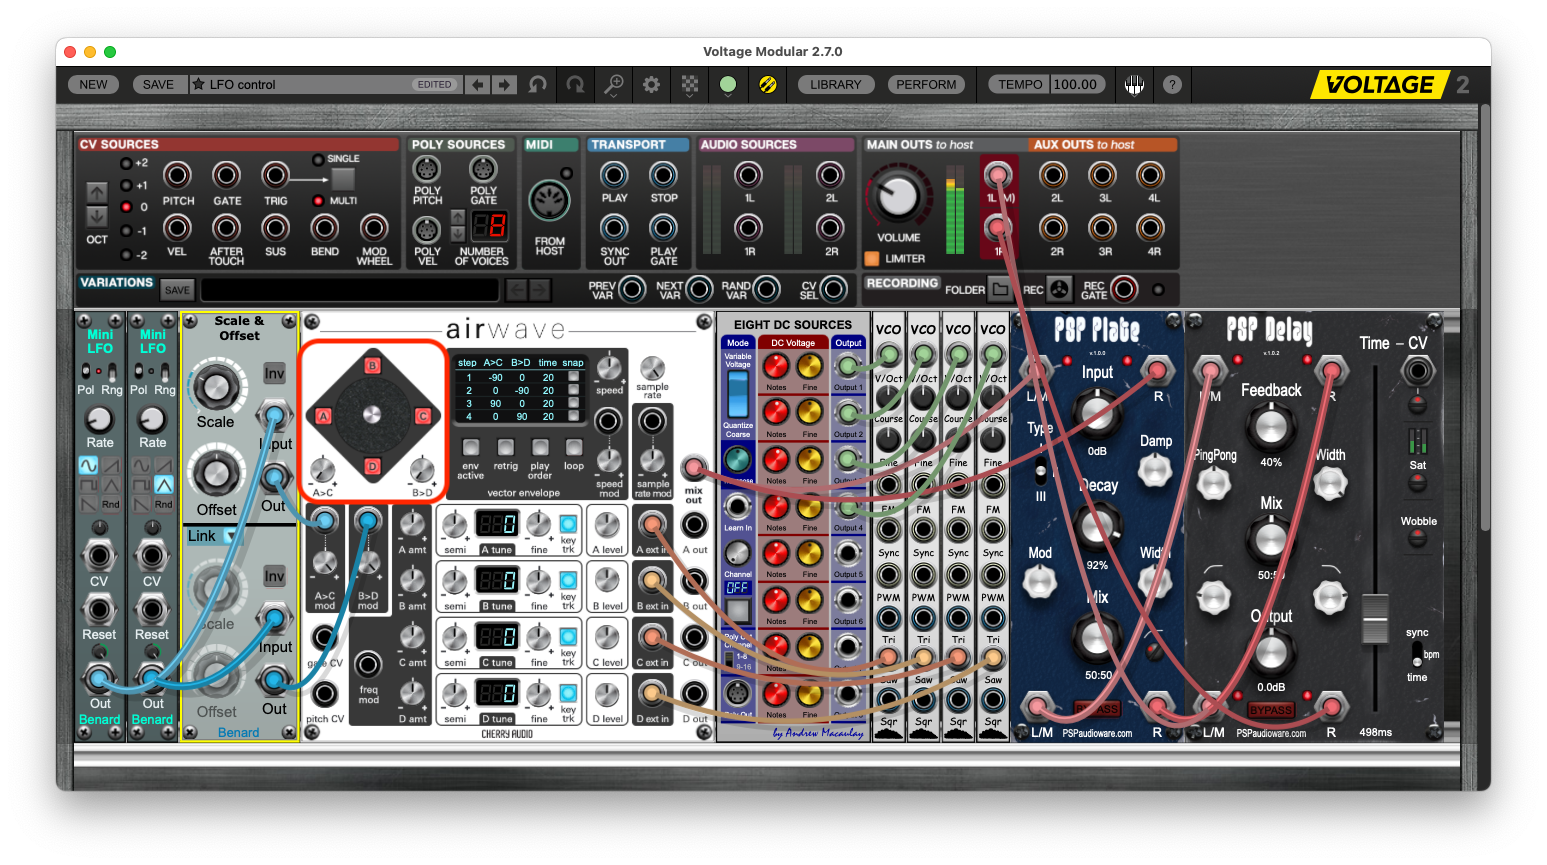Image resolution: width=1547 pixels, height=865 pixels.
Task: Click the Aux Outs 4L jack
Action: tap(1151, 176)
